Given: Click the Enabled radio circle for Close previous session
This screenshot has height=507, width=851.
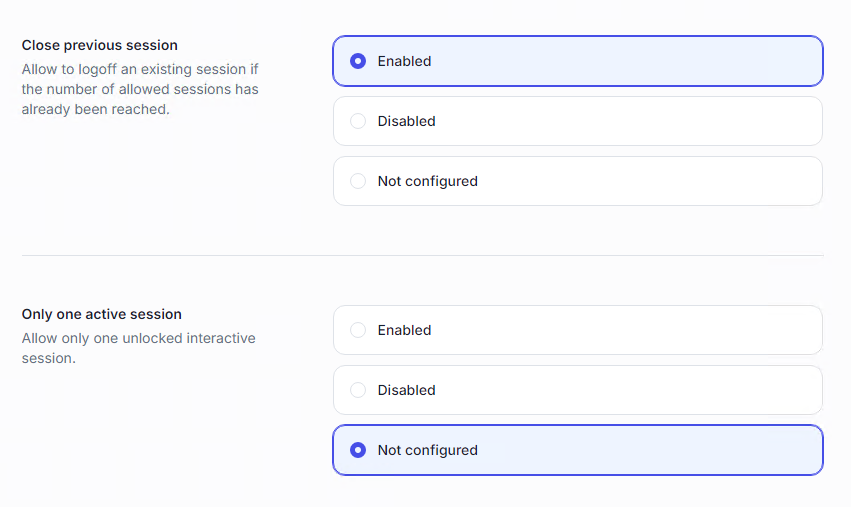Looking at the screenshot, I should pyautogui.click(x=358, y=61).
